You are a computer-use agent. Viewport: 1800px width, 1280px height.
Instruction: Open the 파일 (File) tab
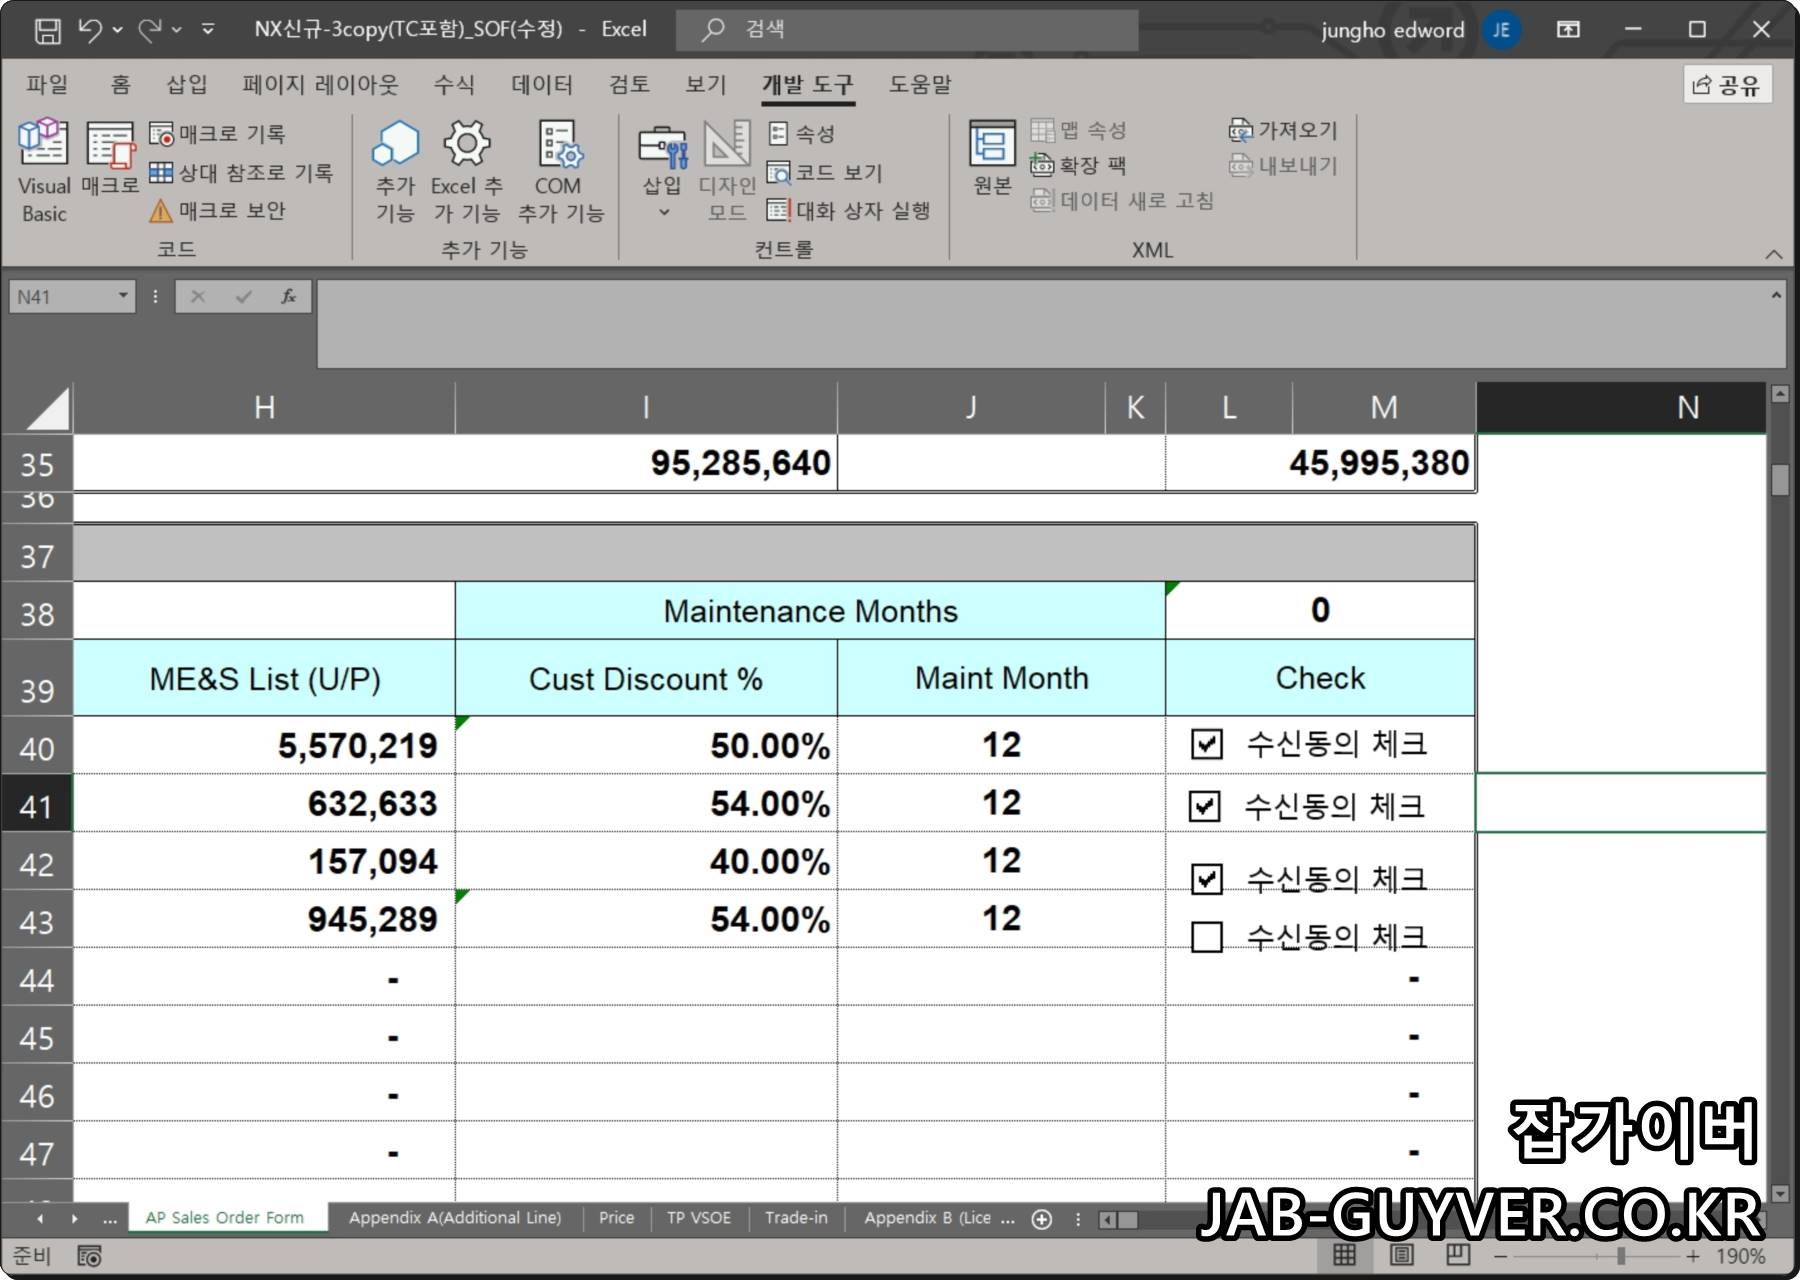[47, 85]
